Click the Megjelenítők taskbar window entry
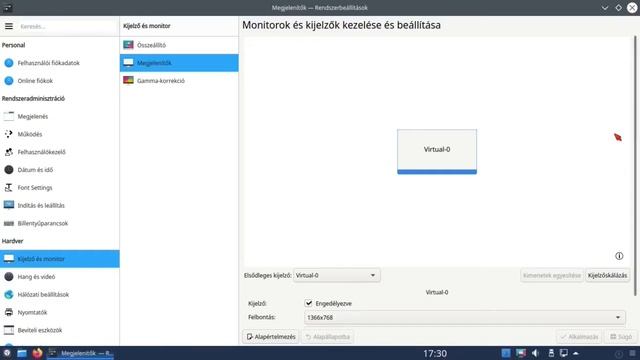Viewport: 640px width, 360px height. [81, 353]
